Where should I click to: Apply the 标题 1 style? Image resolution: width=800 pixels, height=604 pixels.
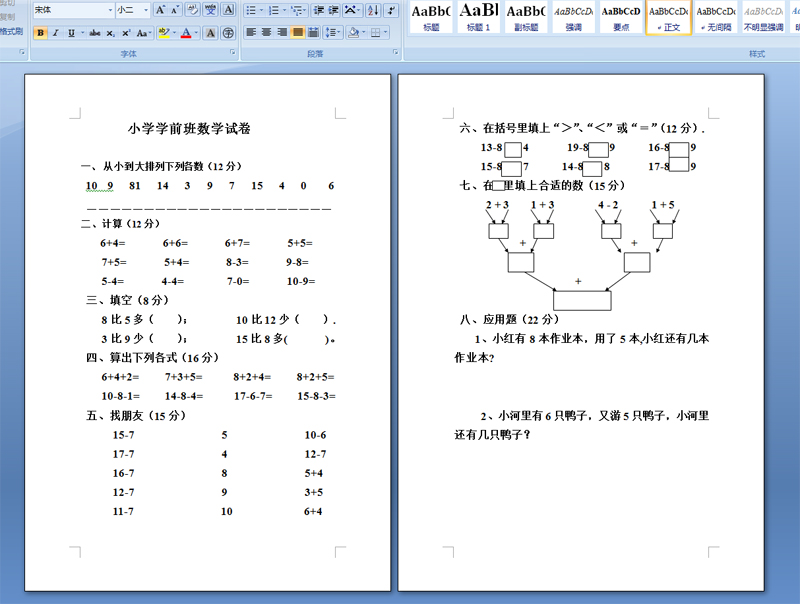point(479,17)
